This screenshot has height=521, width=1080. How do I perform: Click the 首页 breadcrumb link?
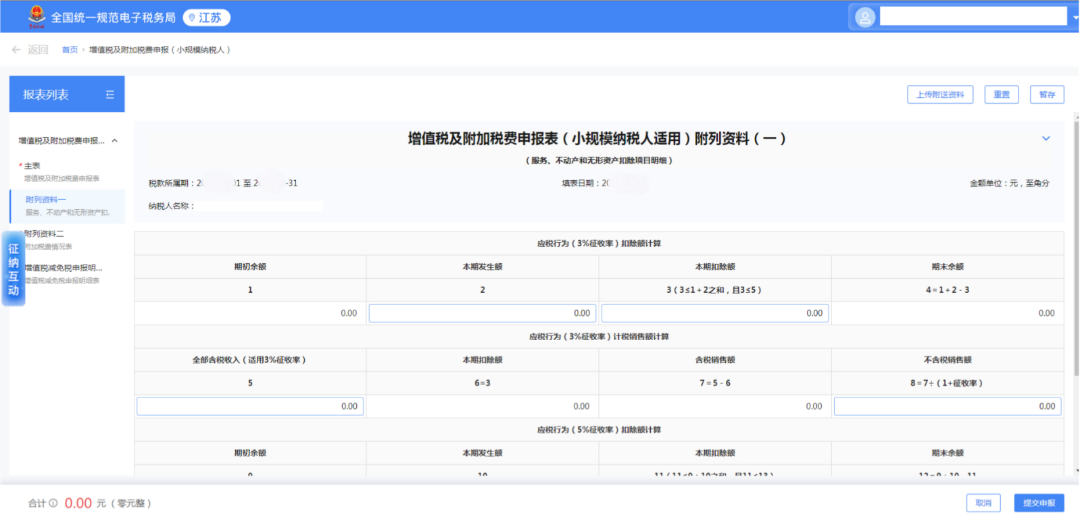[x=69, y=49]
